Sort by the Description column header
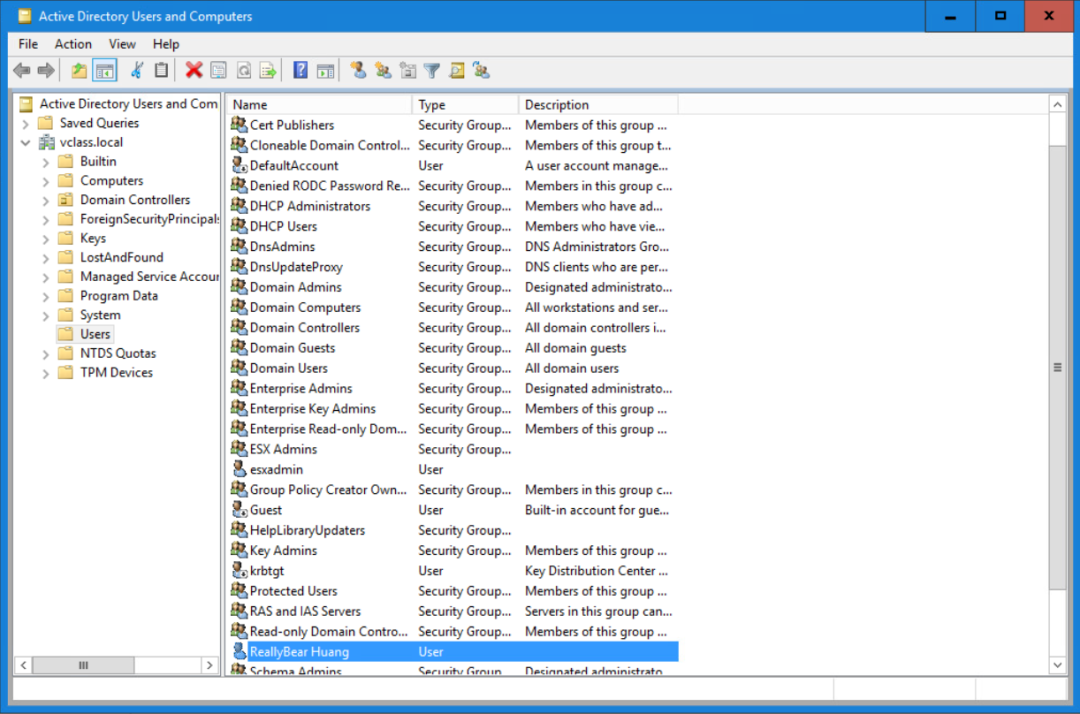Viewport: 1080px width, 714px height. point(598,105)
